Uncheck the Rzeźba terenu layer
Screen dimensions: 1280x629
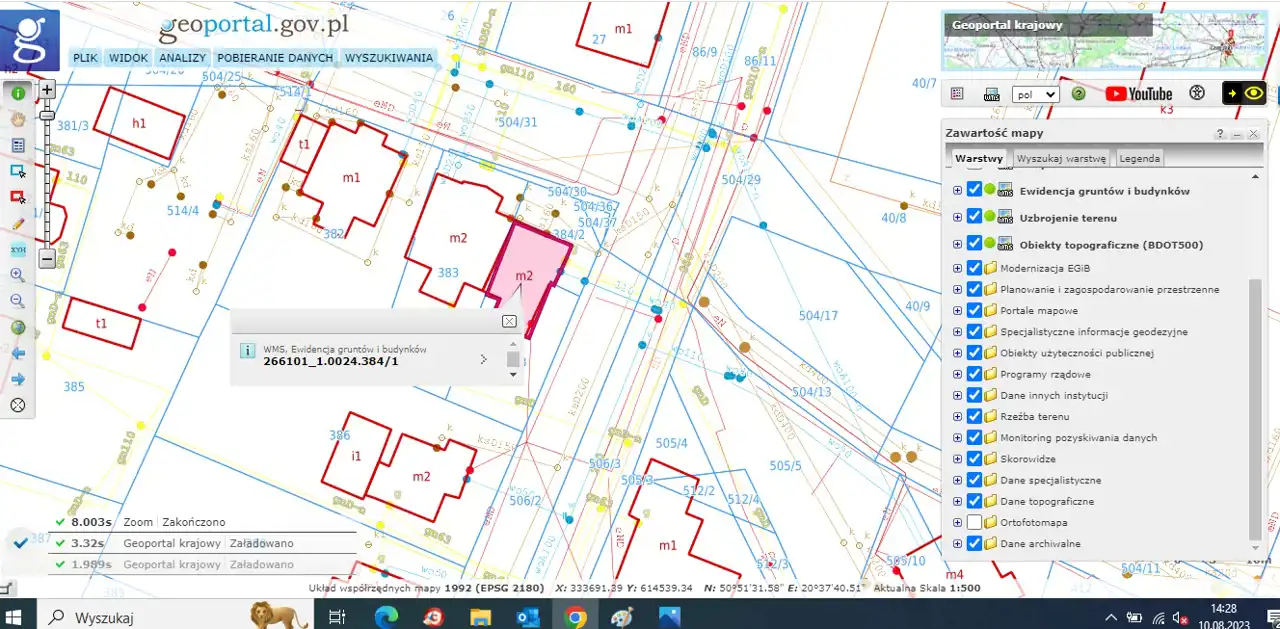[x=975, y=417]
